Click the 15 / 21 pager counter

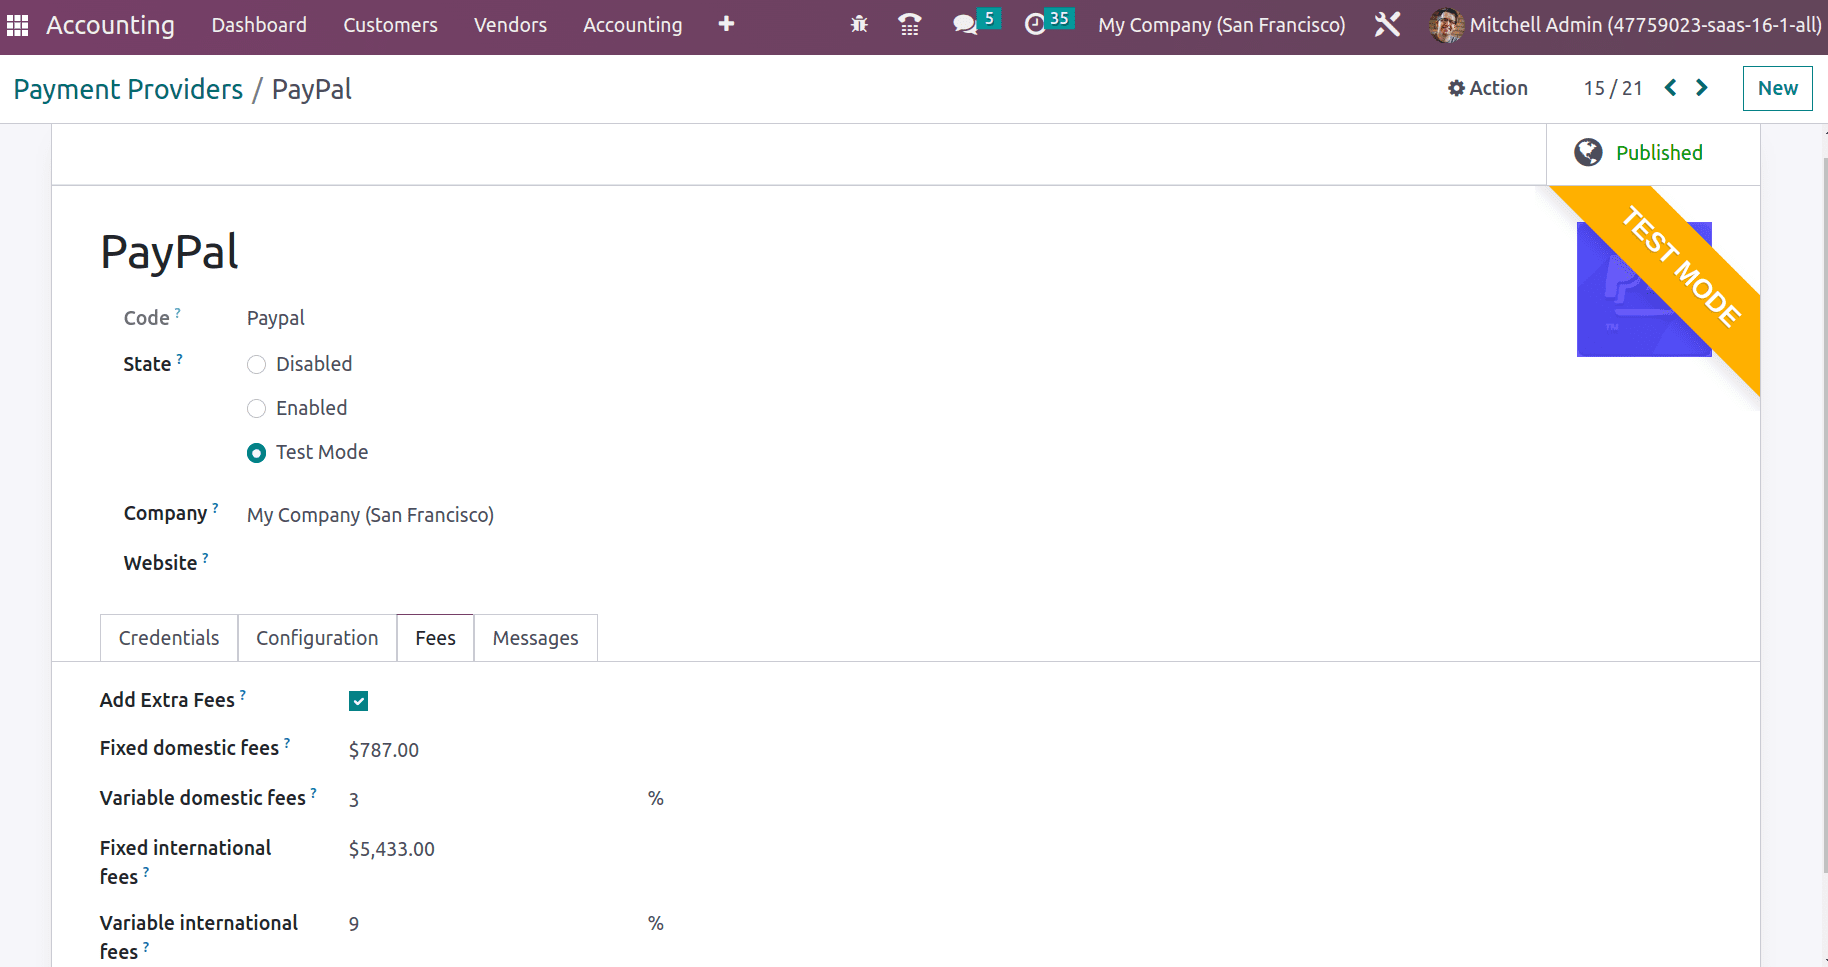click(1613, 88)
